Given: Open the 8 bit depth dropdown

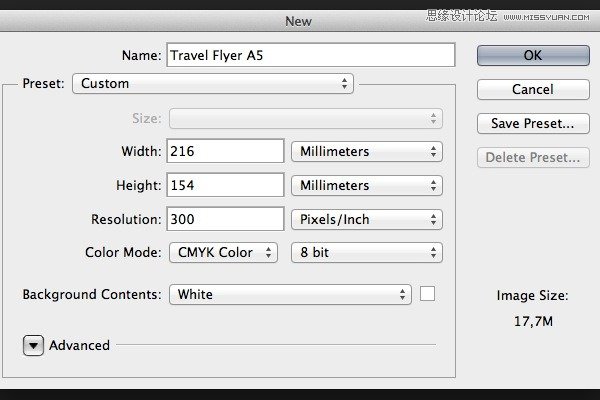Looking at the screenshot, I should [x=366, y=253].
